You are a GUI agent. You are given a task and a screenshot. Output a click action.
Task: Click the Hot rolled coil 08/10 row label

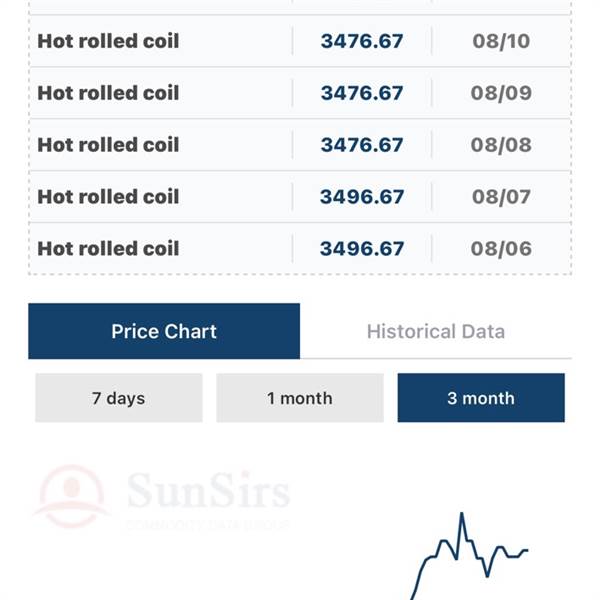tap(108, 41)
